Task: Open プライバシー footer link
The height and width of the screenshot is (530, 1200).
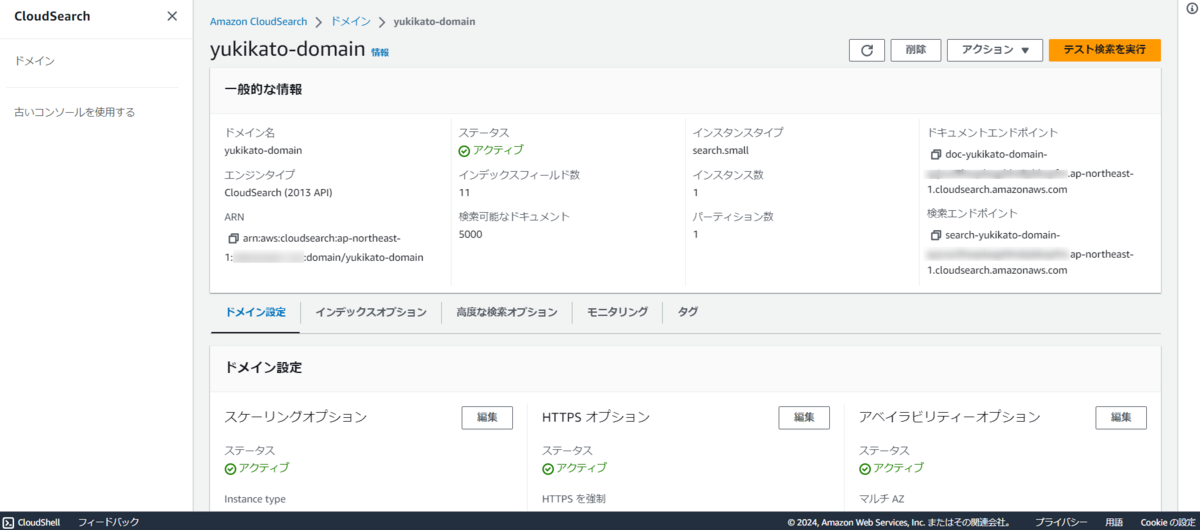Action: (1061, 522)
